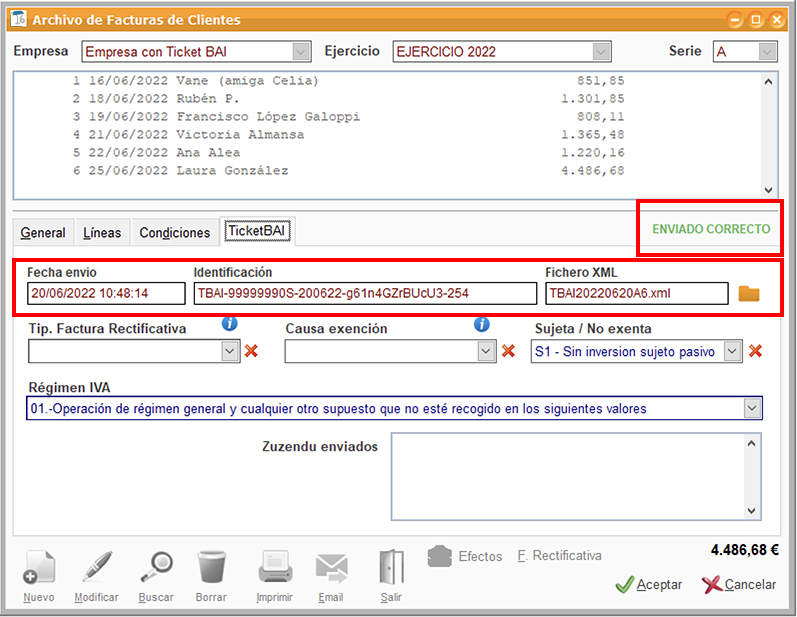Click the Salir door icon
The image size is (797, 617).
coord(391,567)
